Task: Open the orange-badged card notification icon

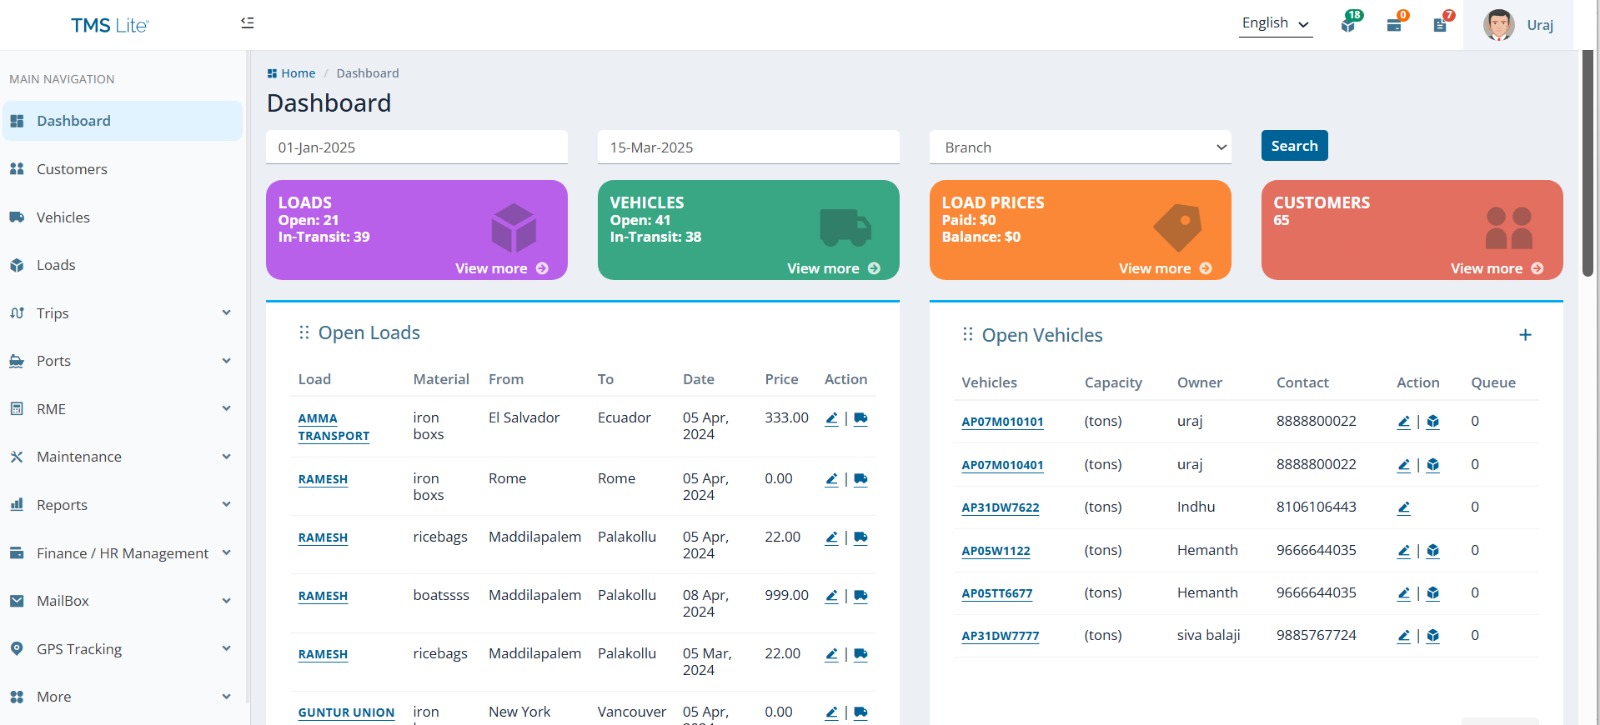Action: [x=1394, y=24]
